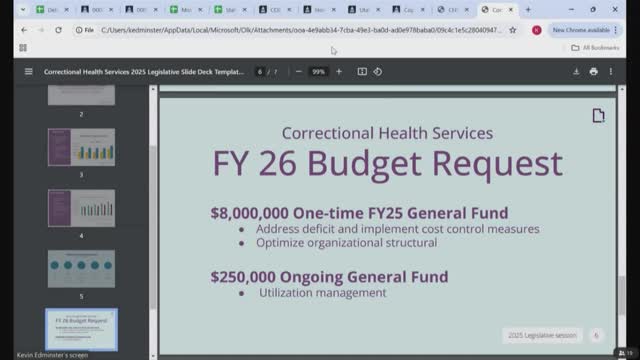Select page 5 thumbnail with teal circles
640x360 pixels.
pyautogui.click(x=81, y=269)
